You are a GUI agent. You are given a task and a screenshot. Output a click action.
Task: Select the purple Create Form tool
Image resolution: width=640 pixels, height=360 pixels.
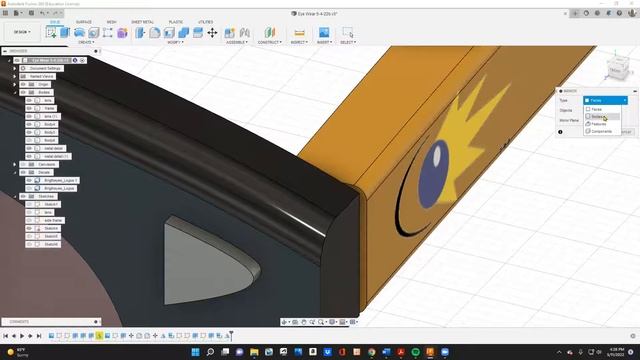pyautogui.click(x=122, y=32)
